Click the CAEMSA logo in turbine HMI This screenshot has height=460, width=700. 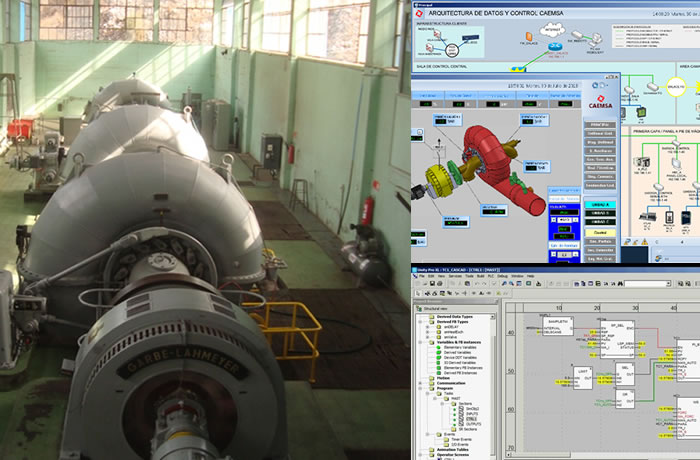coord(600,101)
